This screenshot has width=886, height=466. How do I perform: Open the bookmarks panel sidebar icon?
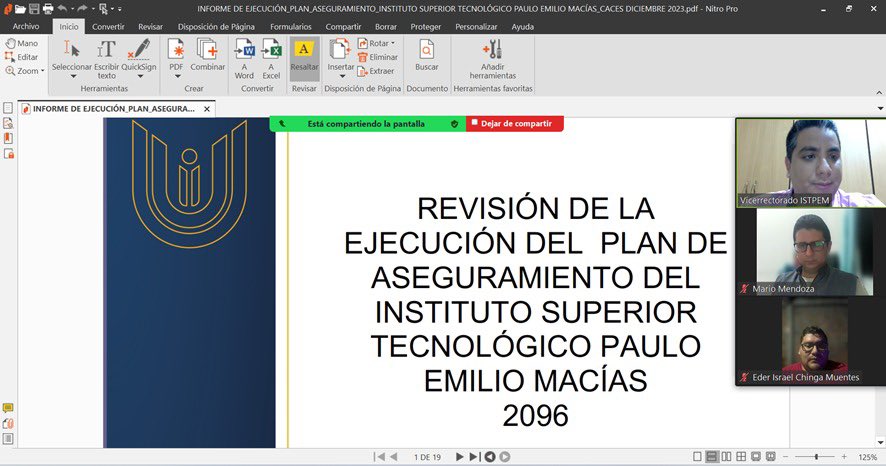8,138
